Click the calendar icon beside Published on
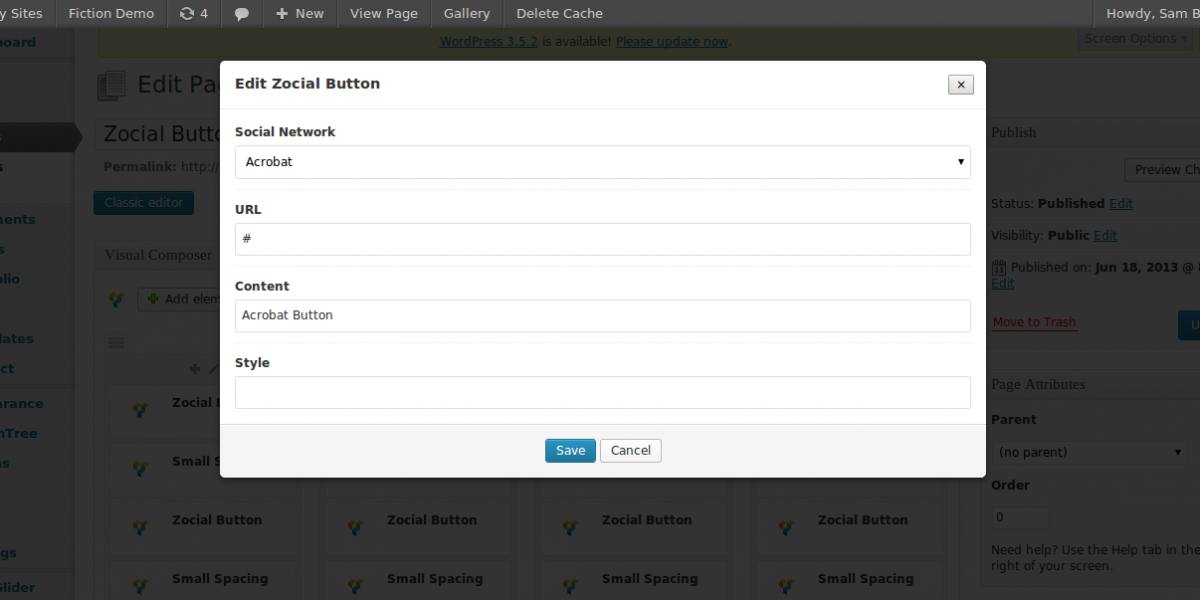 pyautogui.click(x=998, y=268)
